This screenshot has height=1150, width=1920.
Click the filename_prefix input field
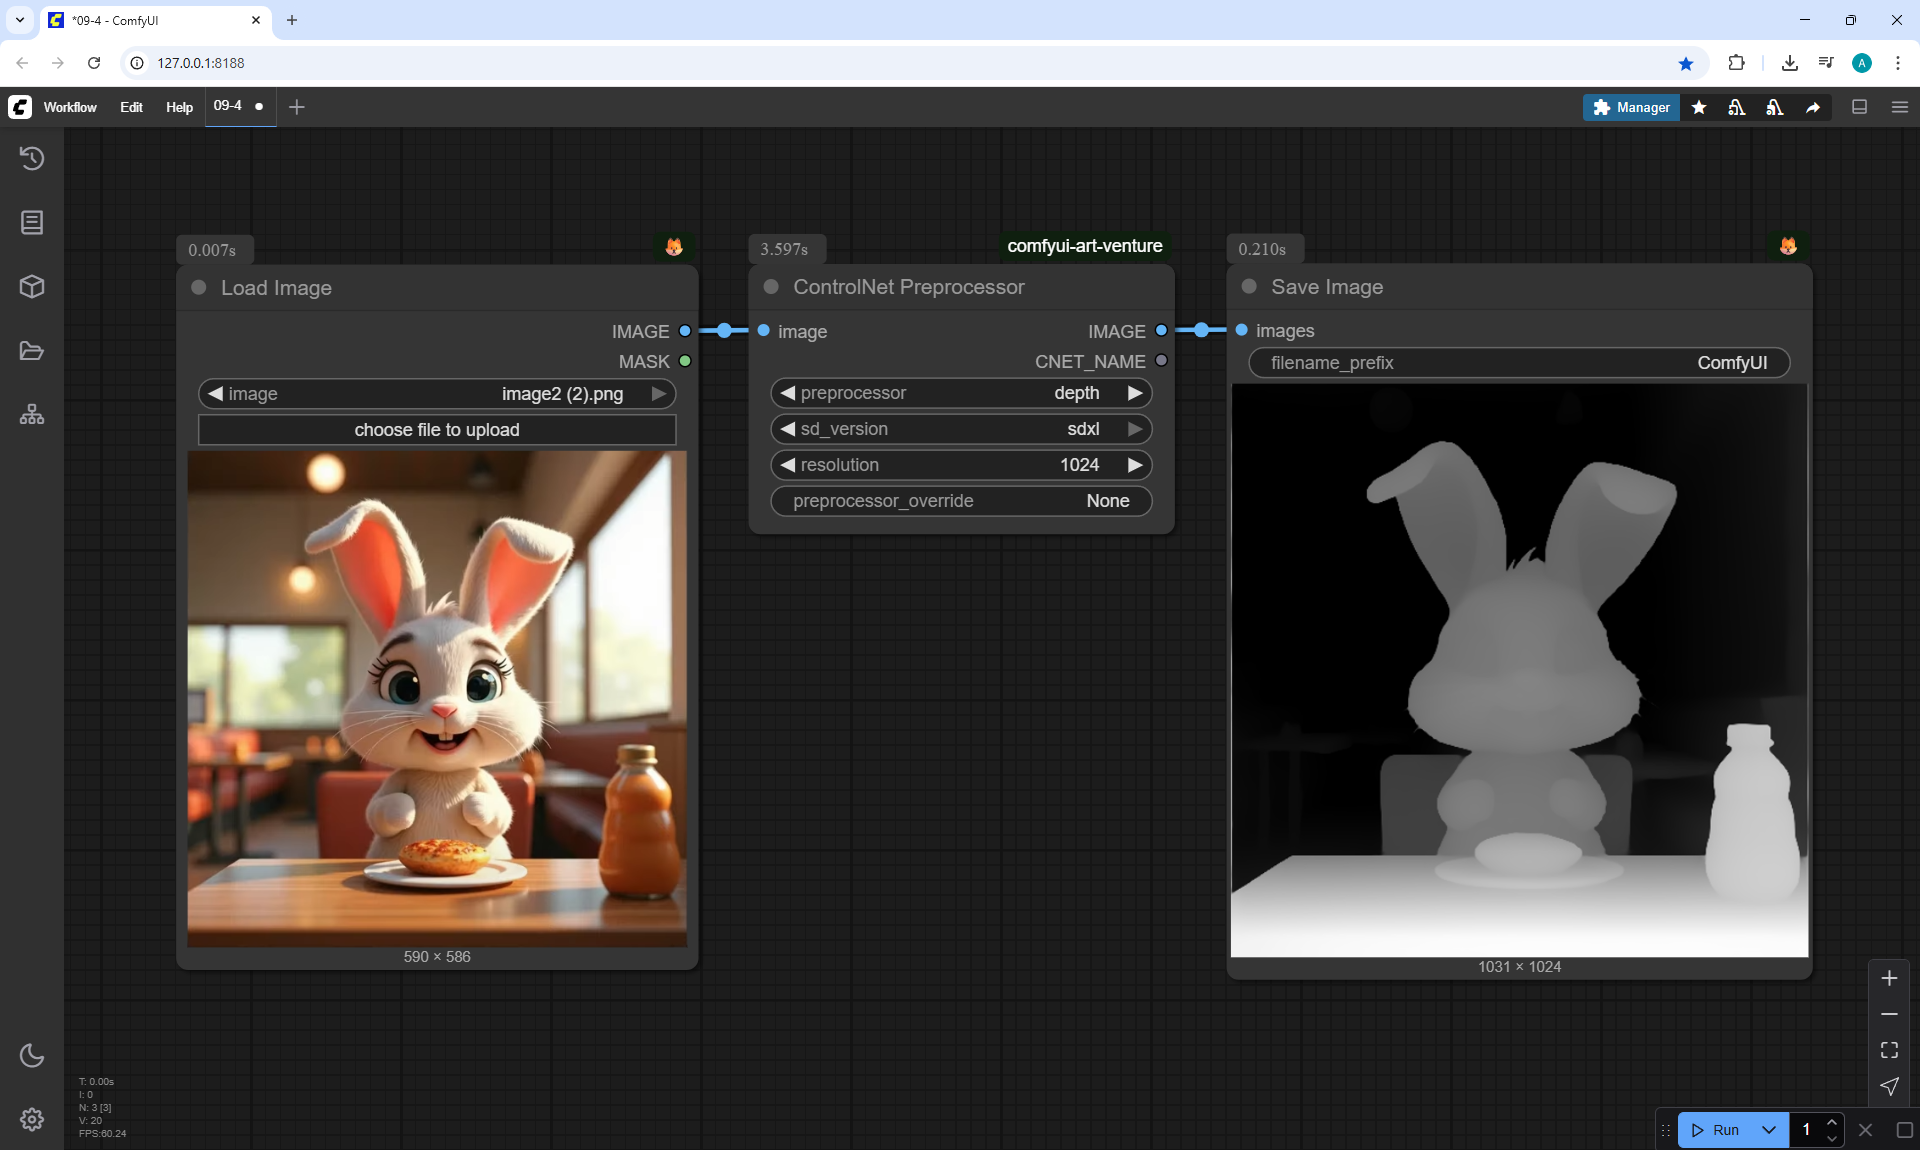pyautogui.click(x=1518, y=363)
